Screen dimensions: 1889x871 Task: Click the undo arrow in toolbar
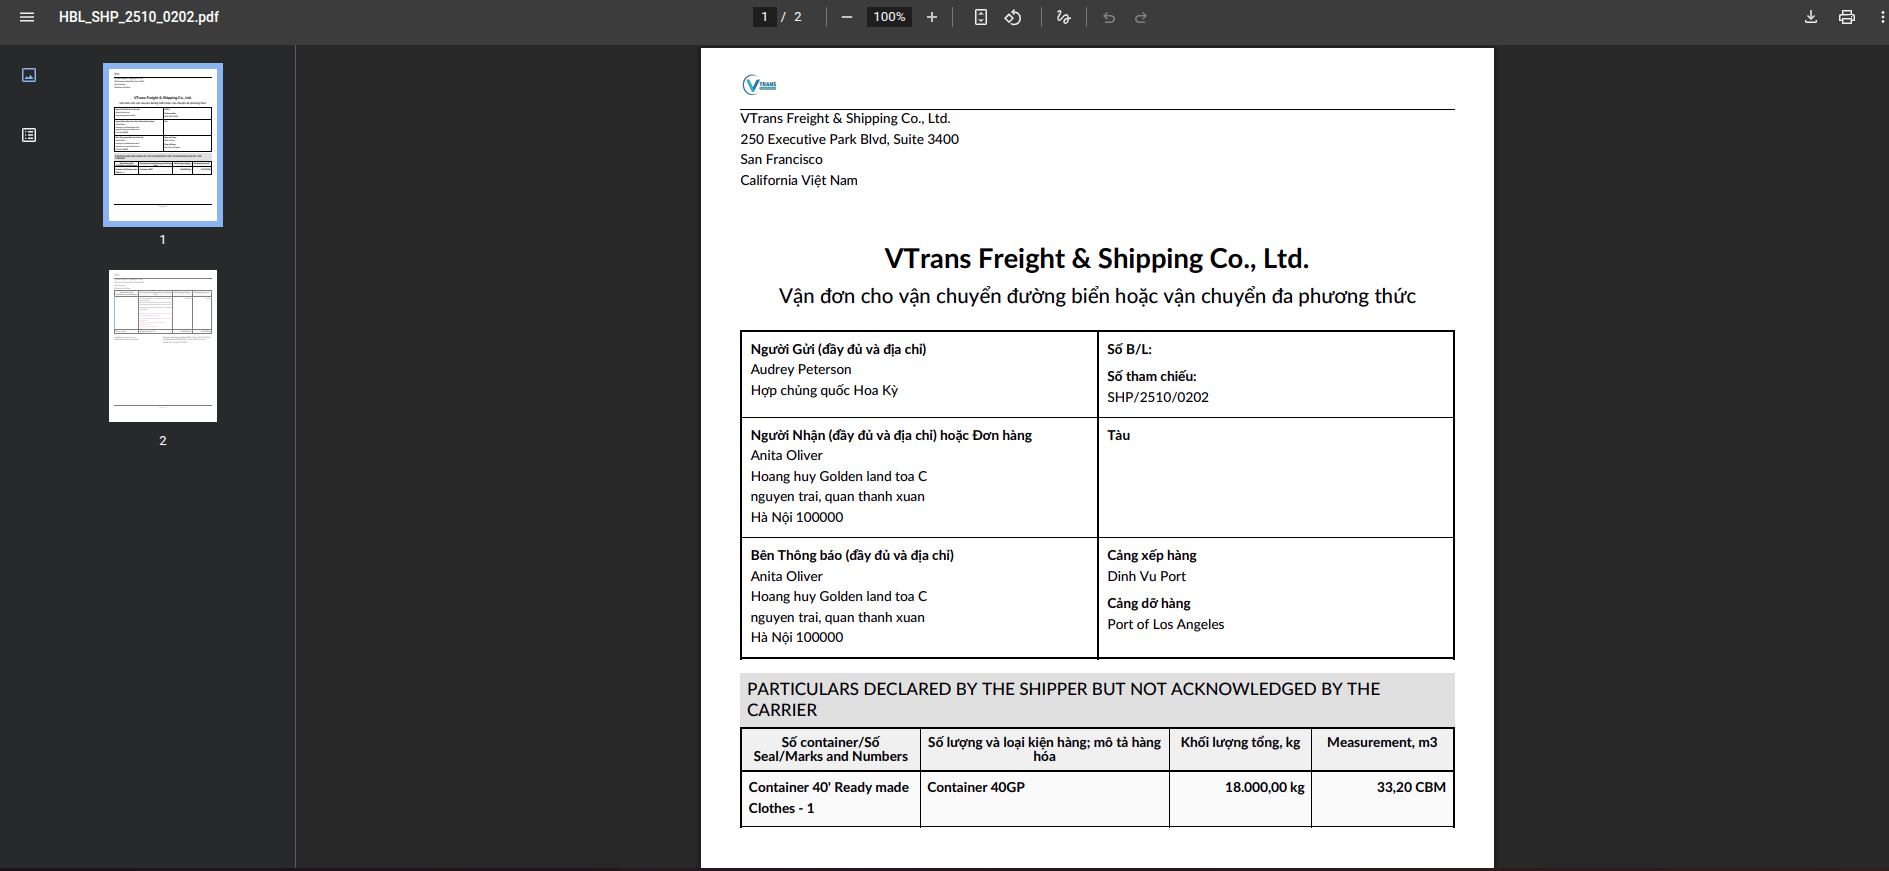click(1109, 17)
